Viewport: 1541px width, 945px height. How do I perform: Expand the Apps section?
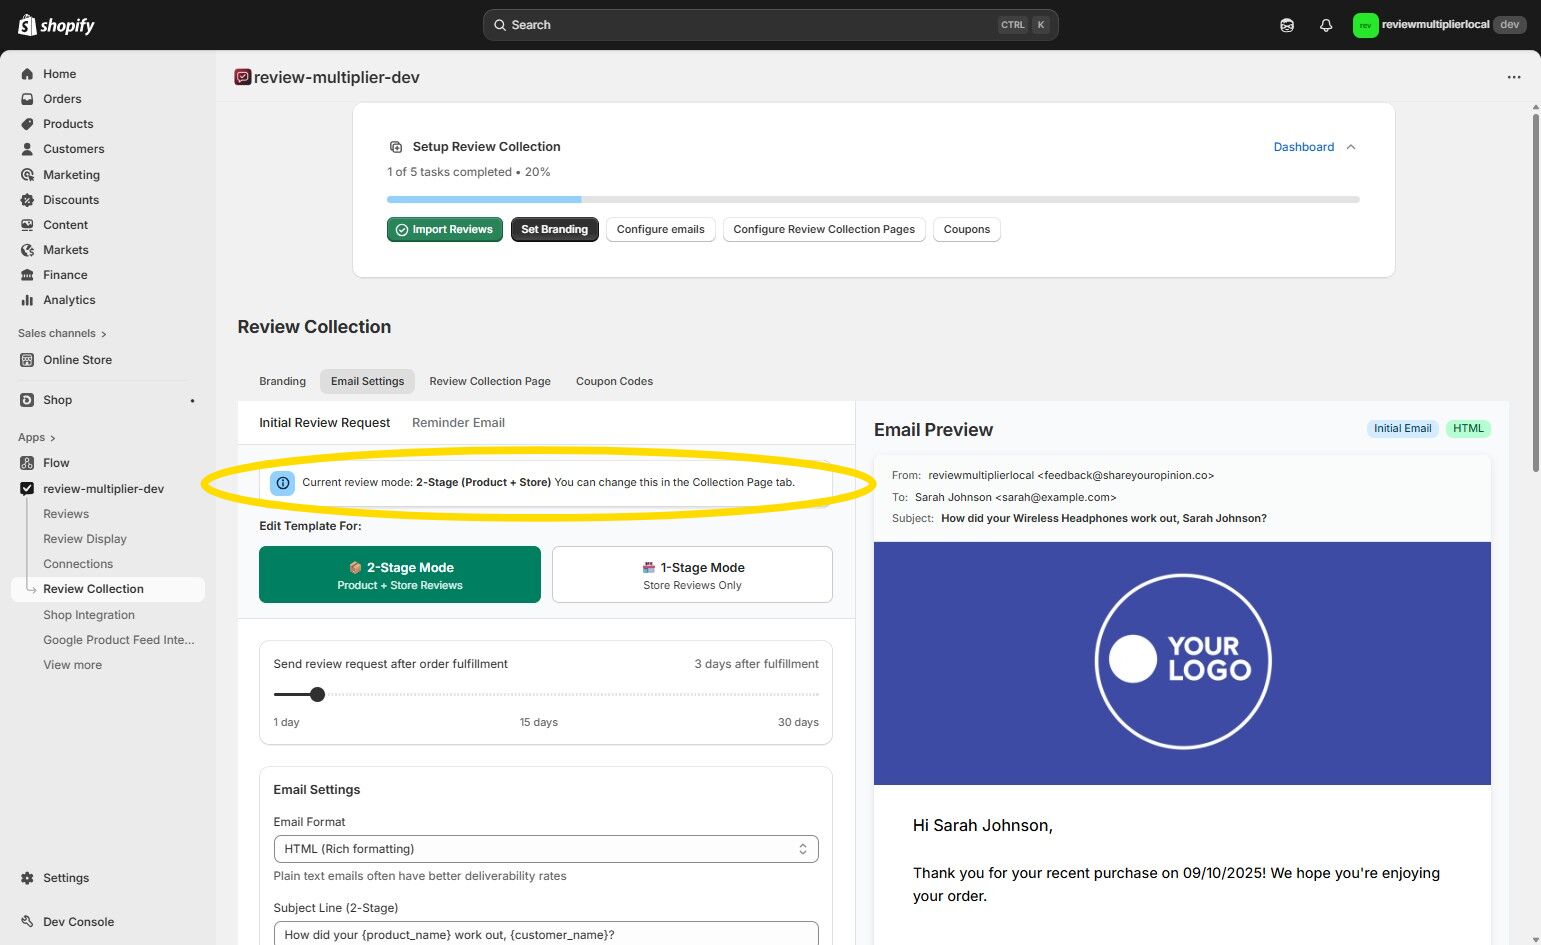[x=37, y=438]
